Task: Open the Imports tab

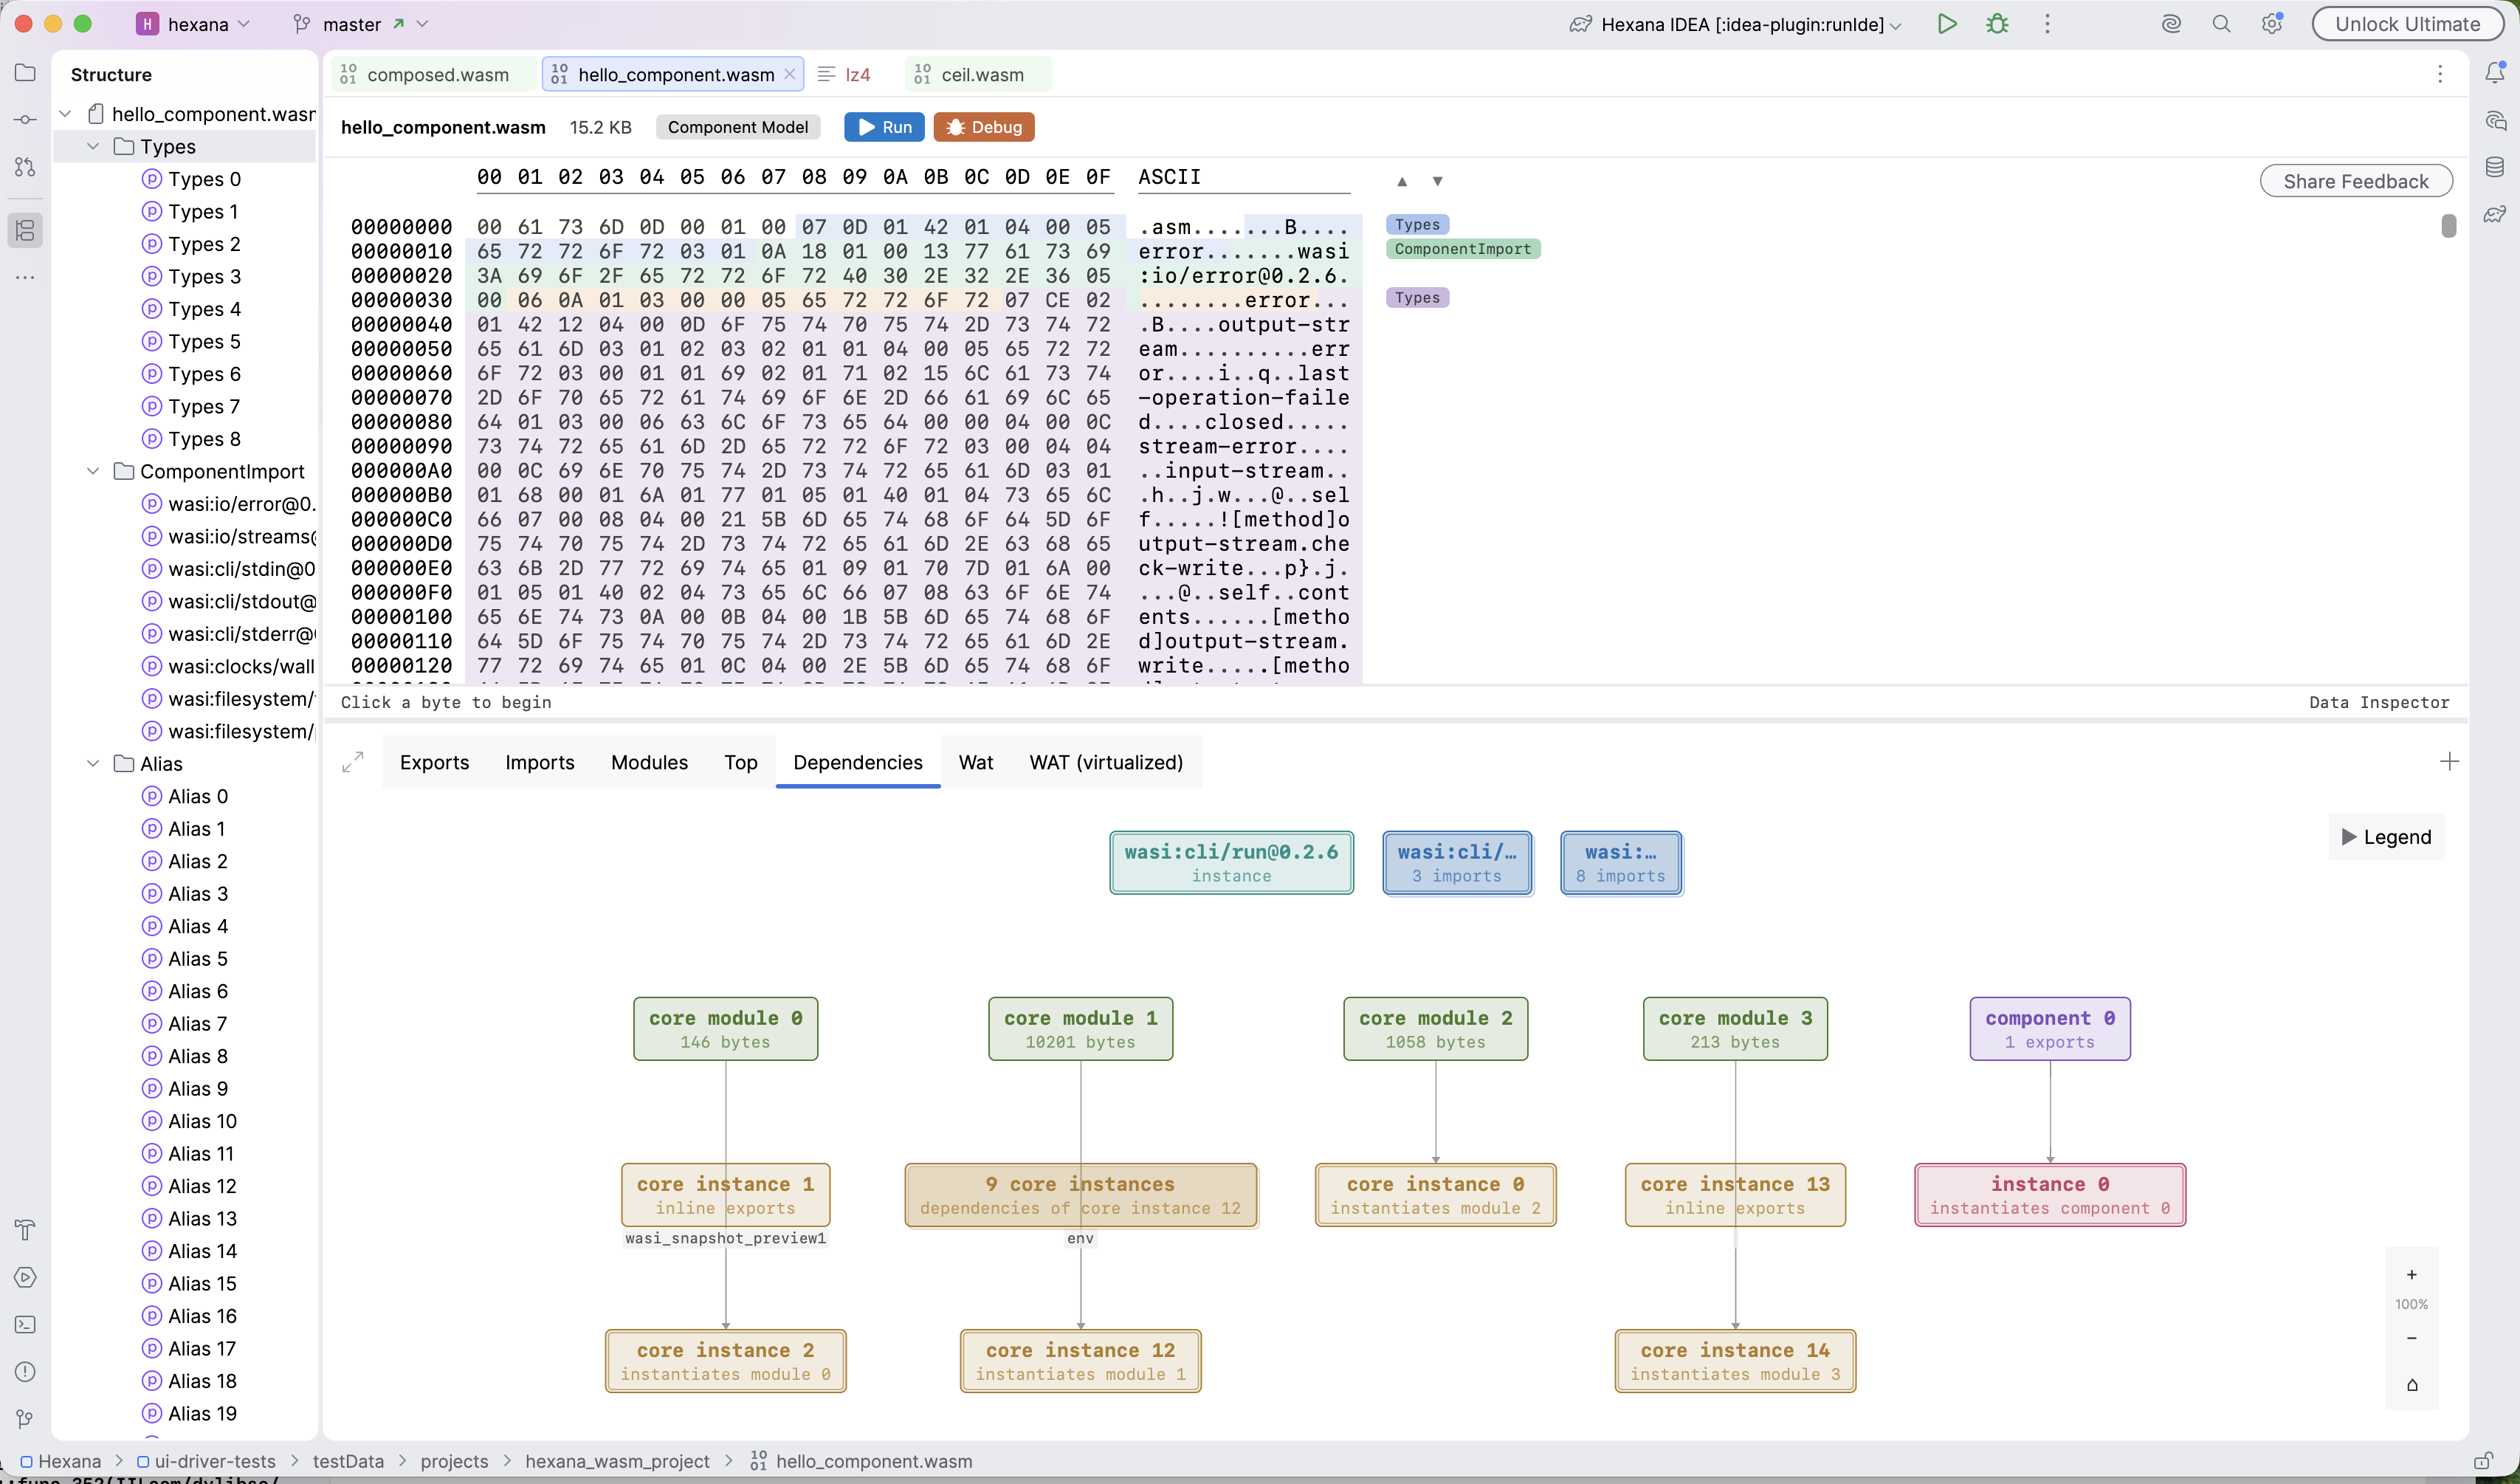Action: 540,762
